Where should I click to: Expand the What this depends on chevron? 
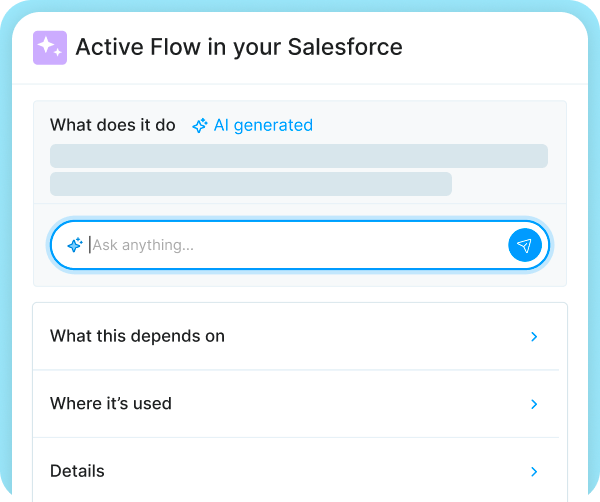click(534, 337)
